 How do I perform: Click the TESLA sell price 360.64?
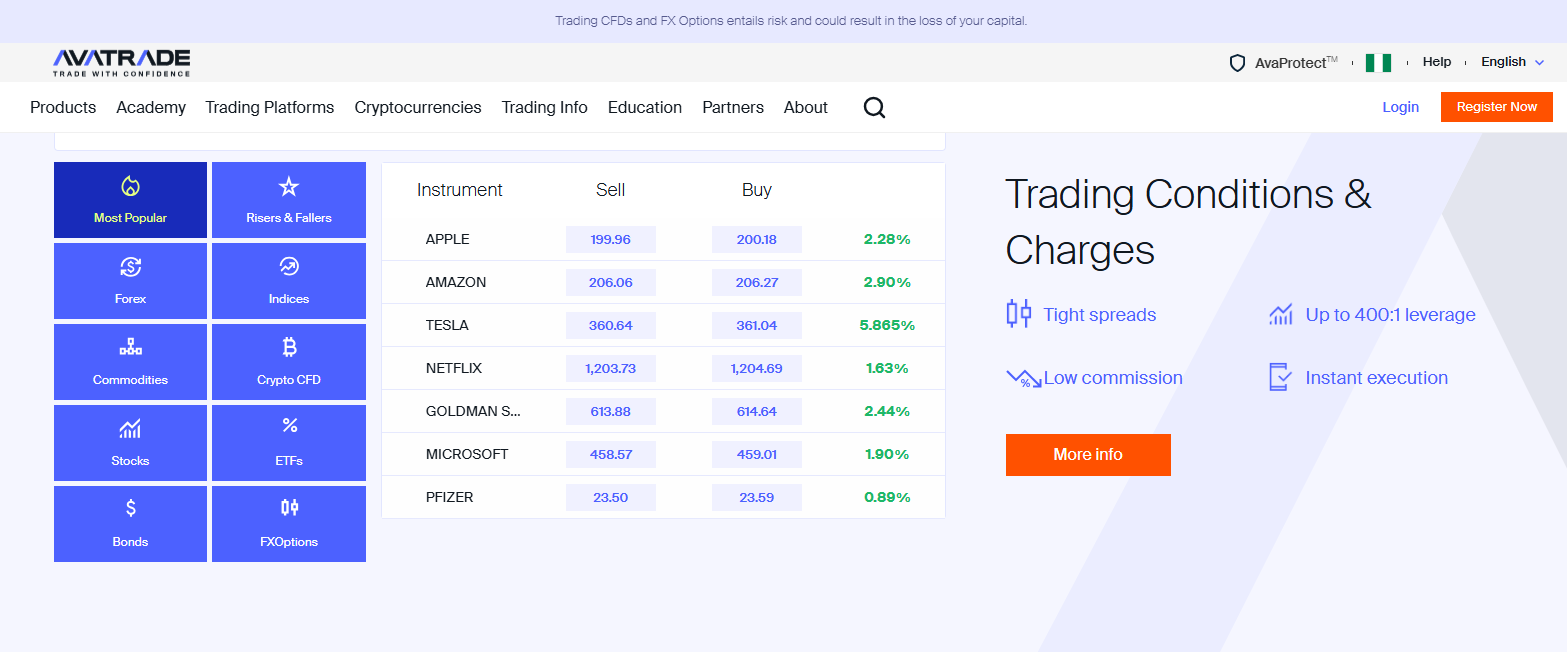pos(611,325)
